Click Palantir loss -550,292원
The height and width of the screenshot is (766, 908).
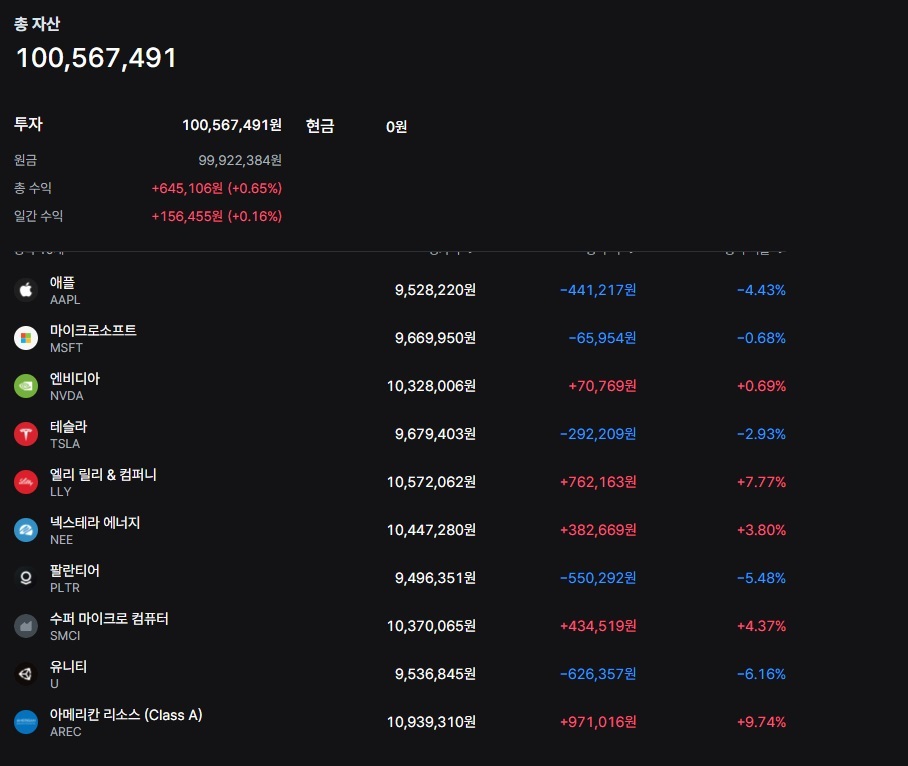(598, 578)
